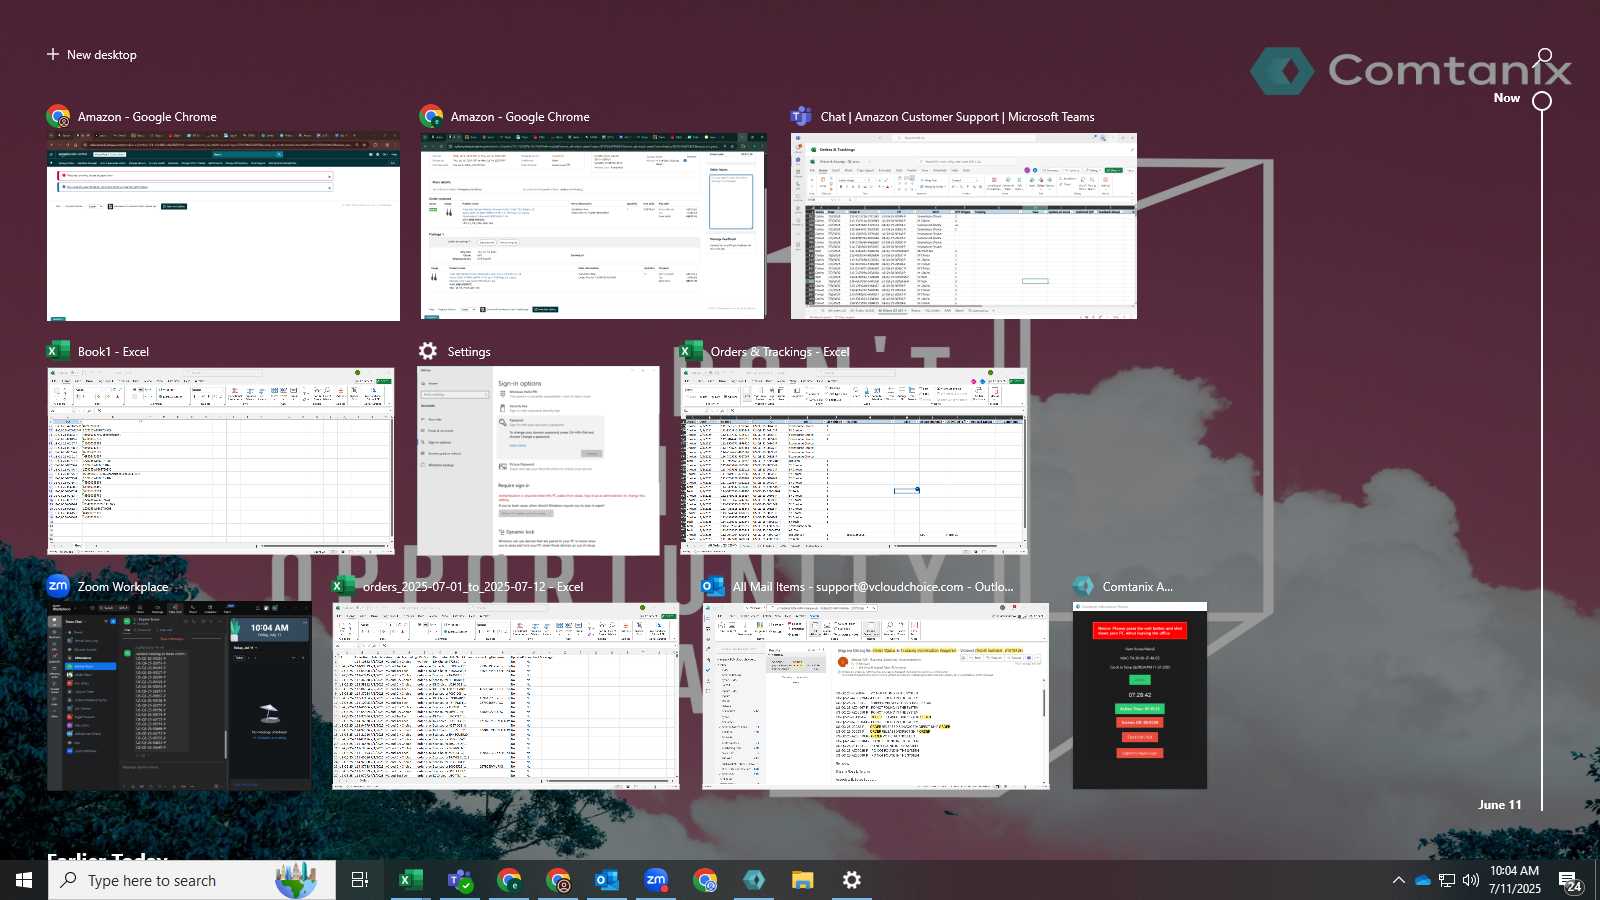Click the New desktop button
Screen dimensions: 1600x900
91,55
